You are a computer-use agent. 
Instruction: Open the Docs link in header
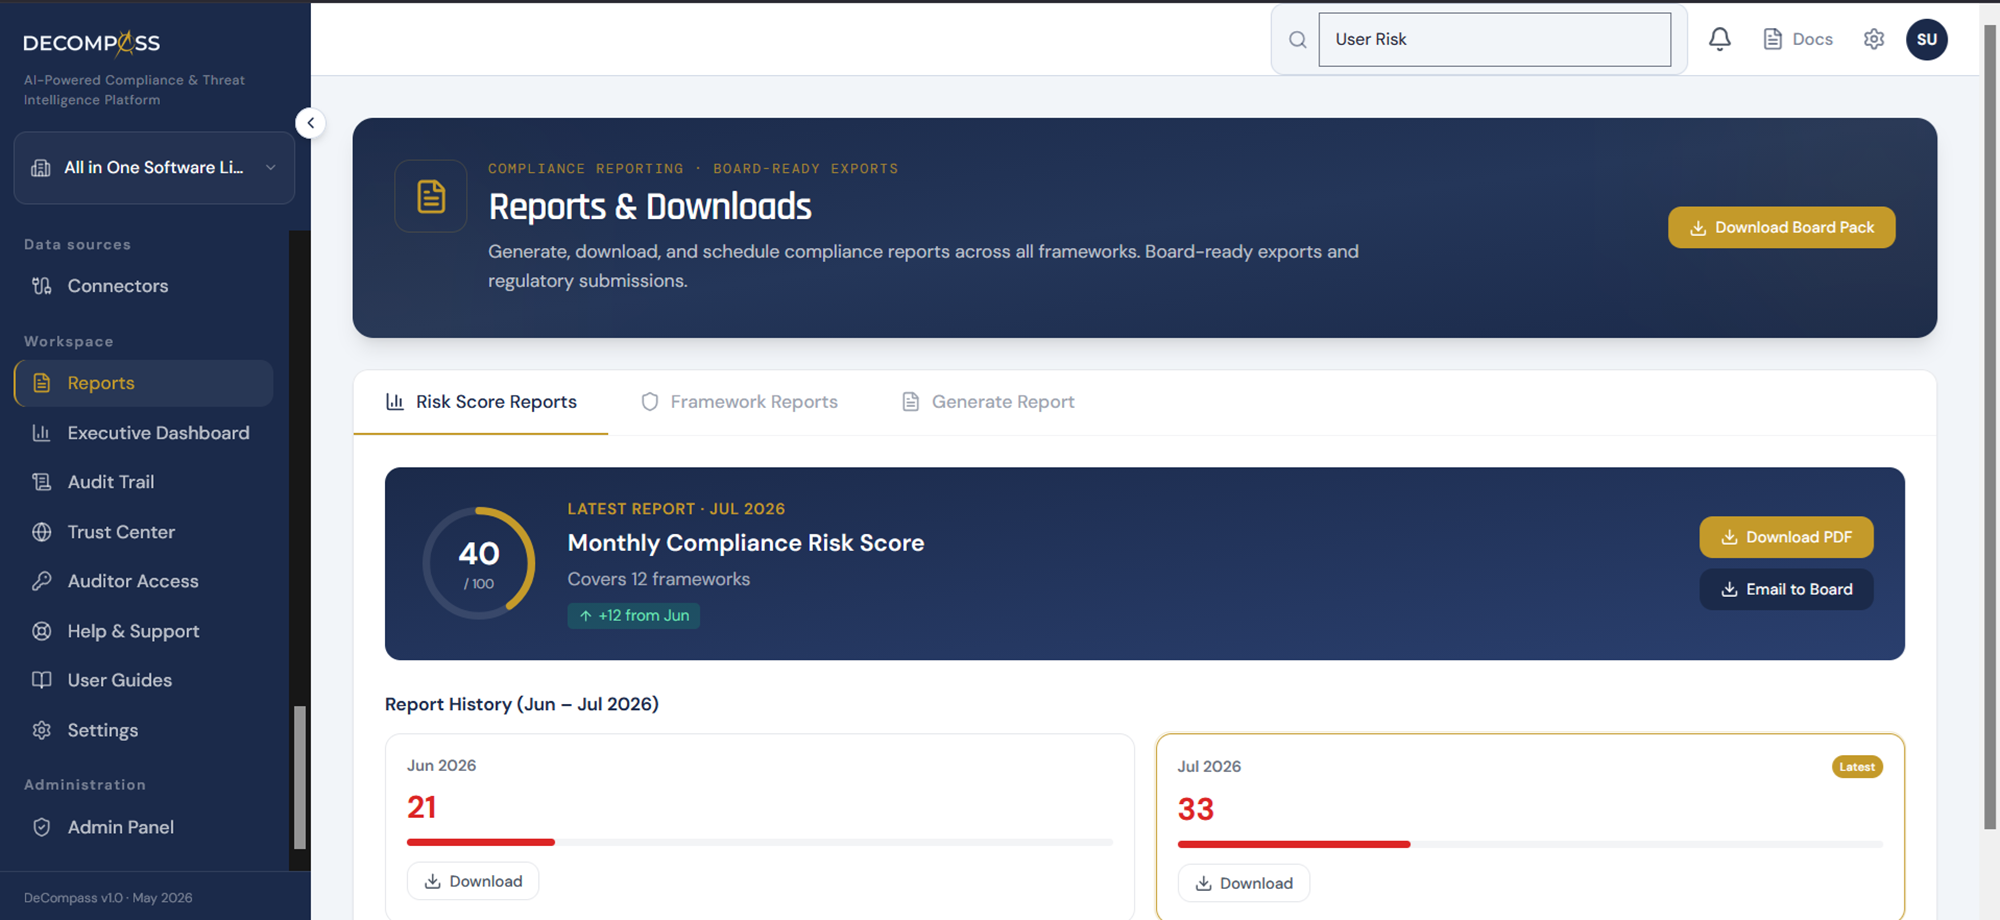1798,39
